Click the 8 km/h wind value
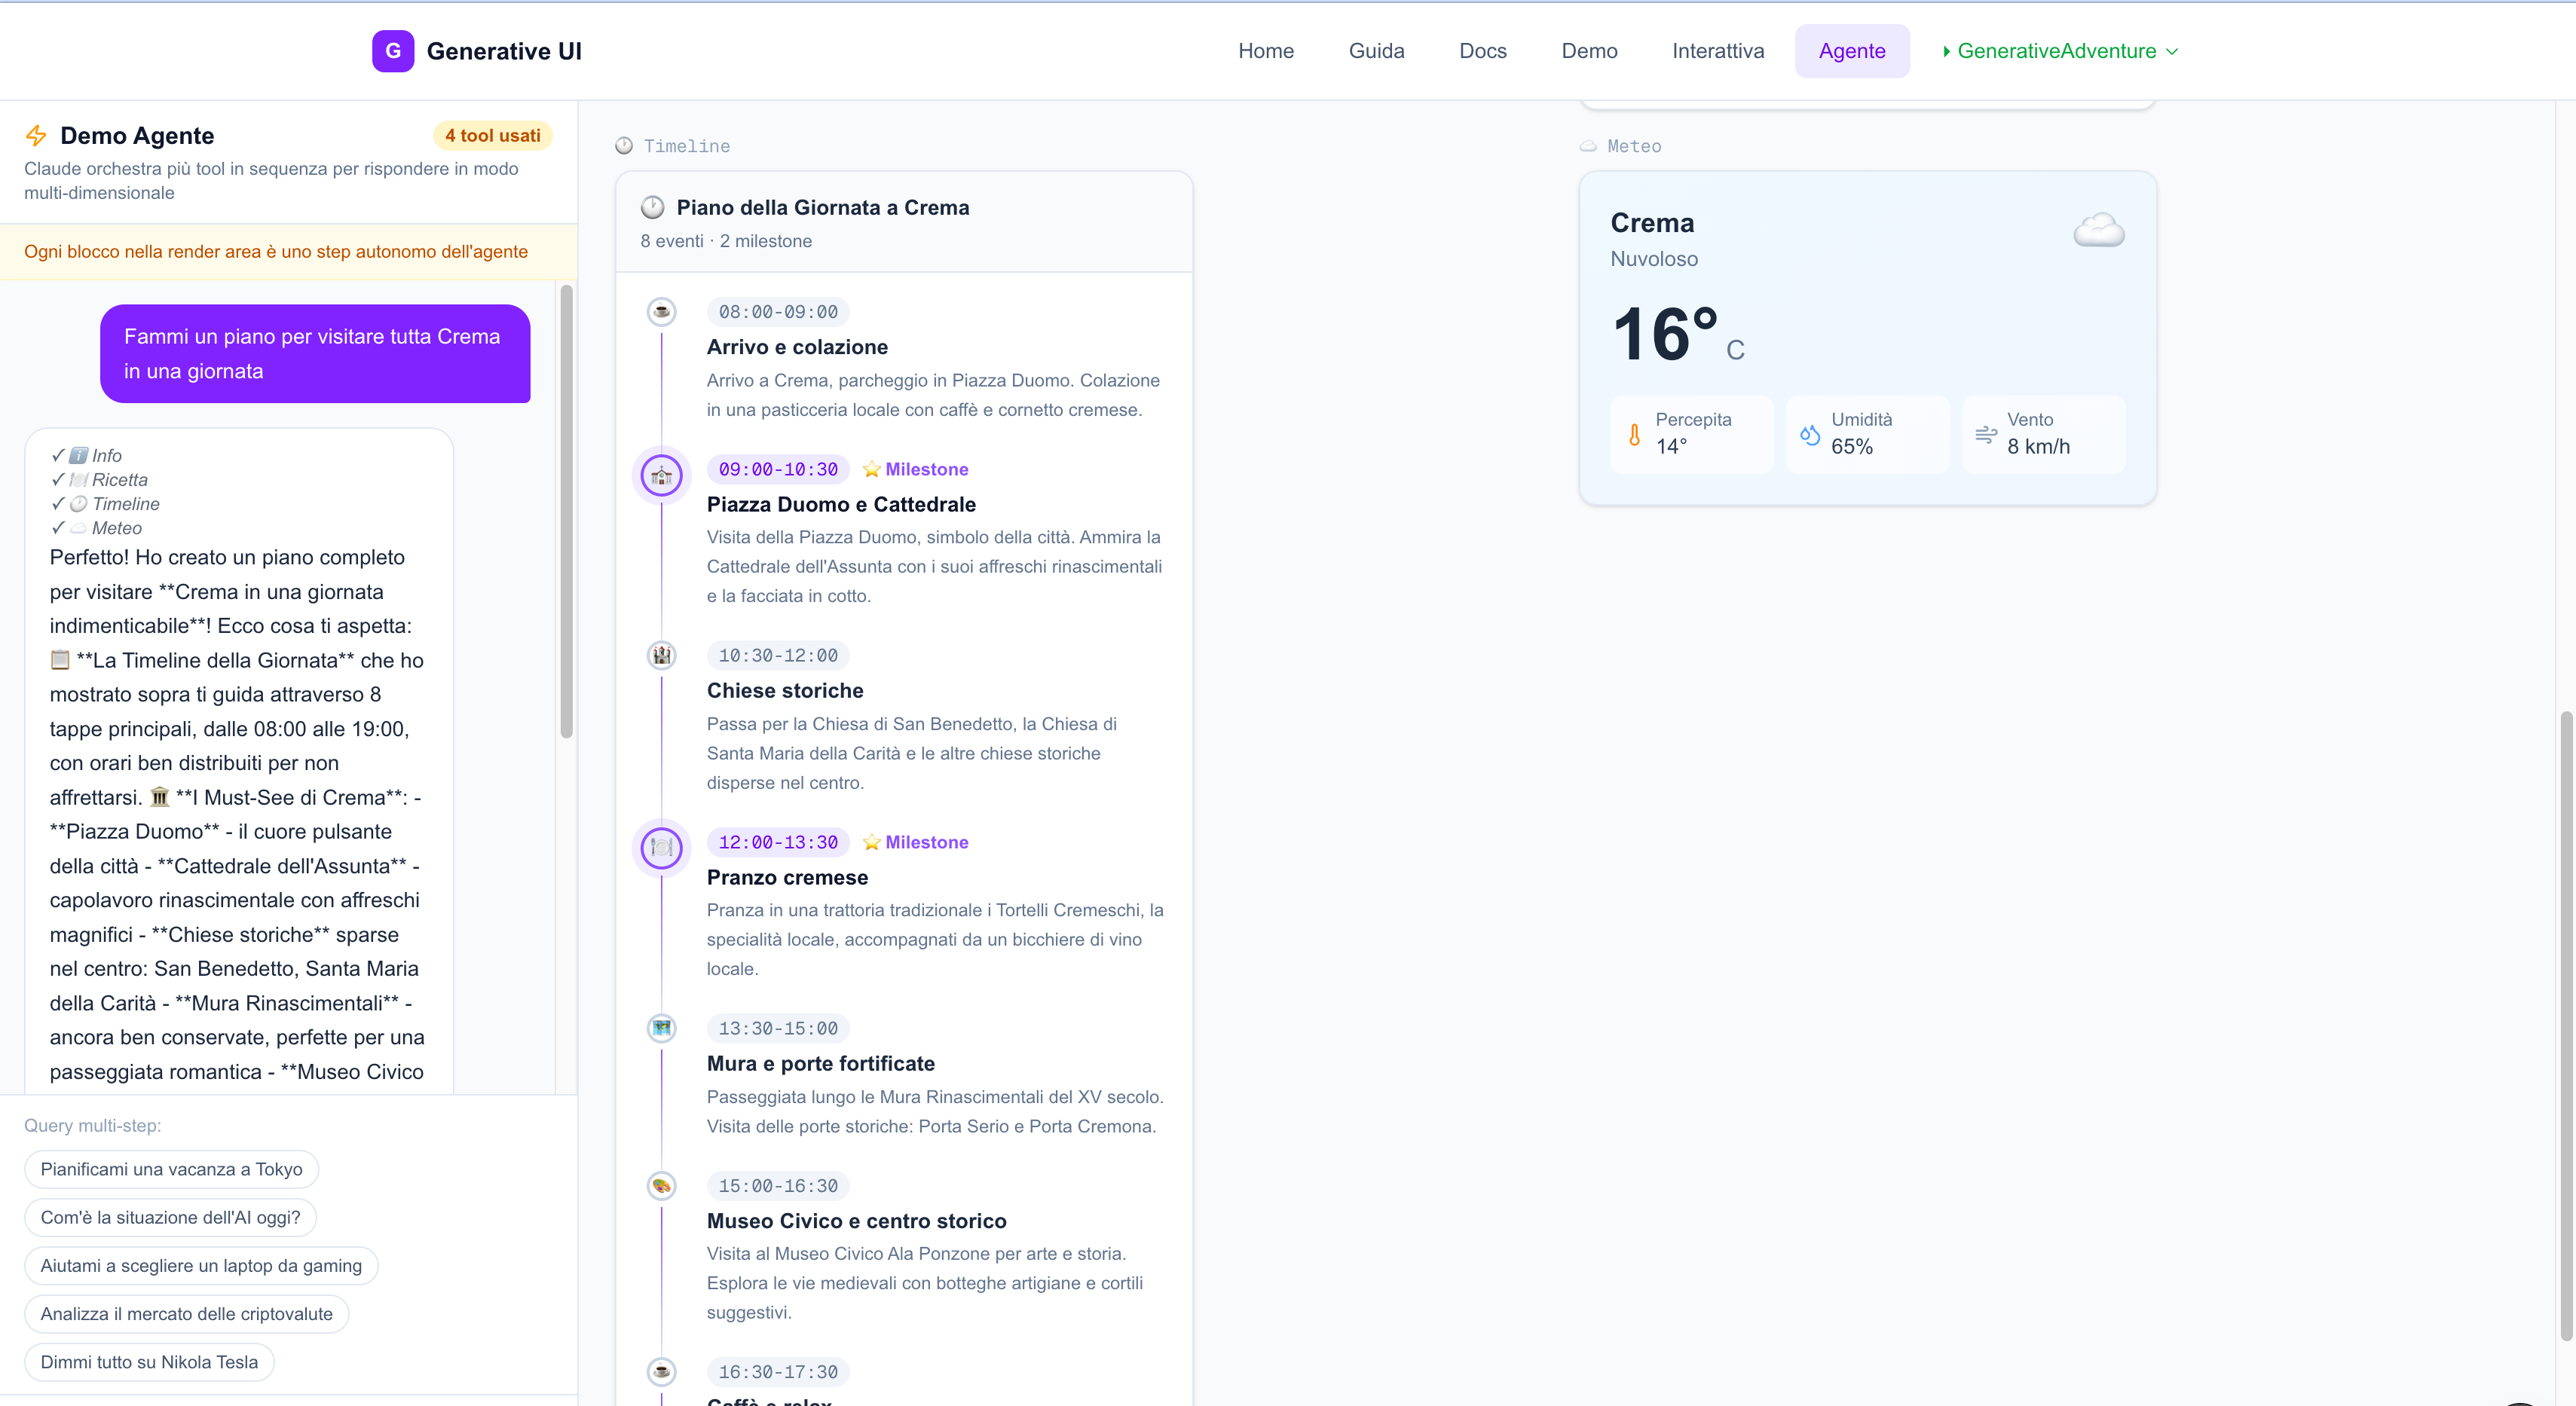2576x1406 pixels. [x=2038, y=447]
